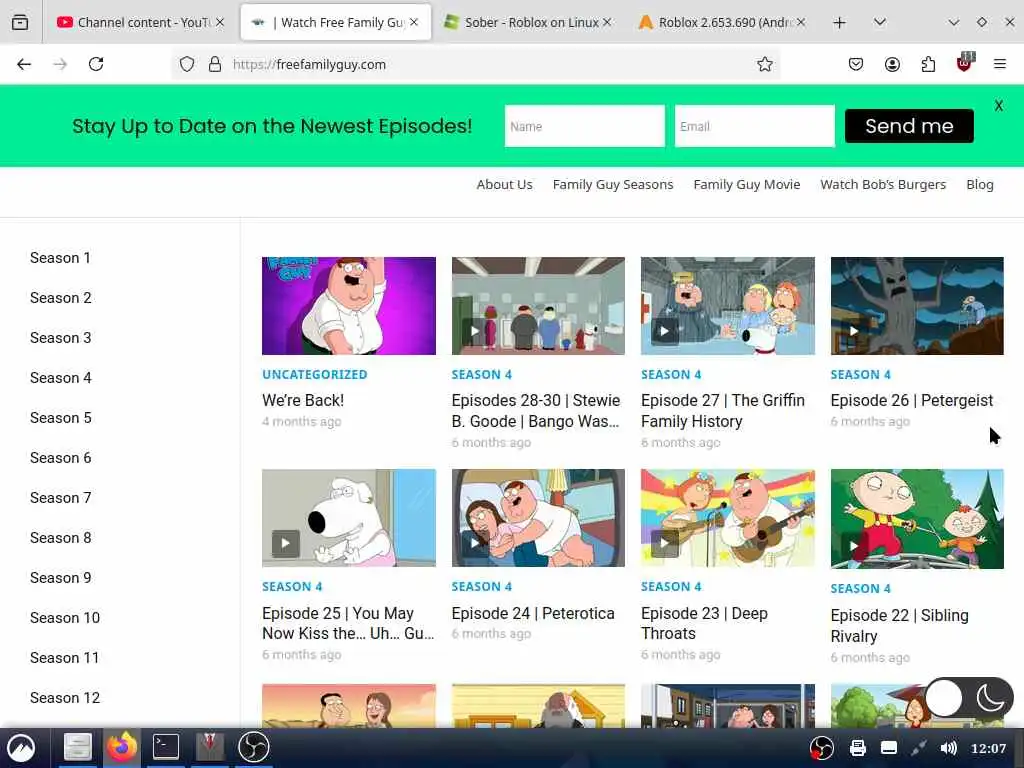
Task: Open the Firefox account icon
Action: tap(892, 64)
